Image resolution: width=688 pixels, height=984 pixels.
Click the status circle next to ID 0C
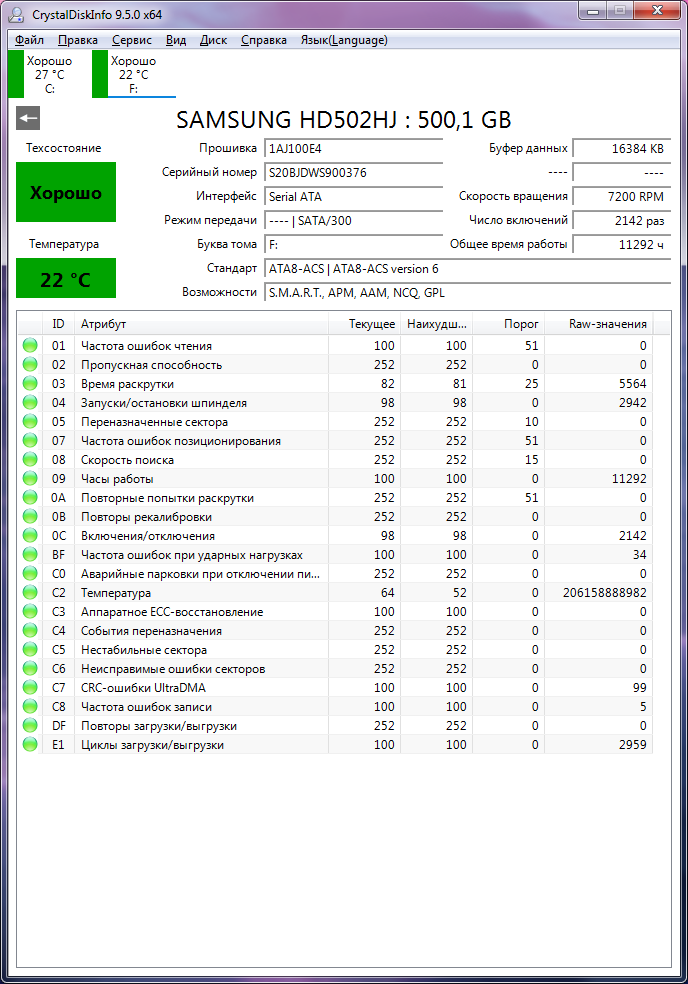30,535
